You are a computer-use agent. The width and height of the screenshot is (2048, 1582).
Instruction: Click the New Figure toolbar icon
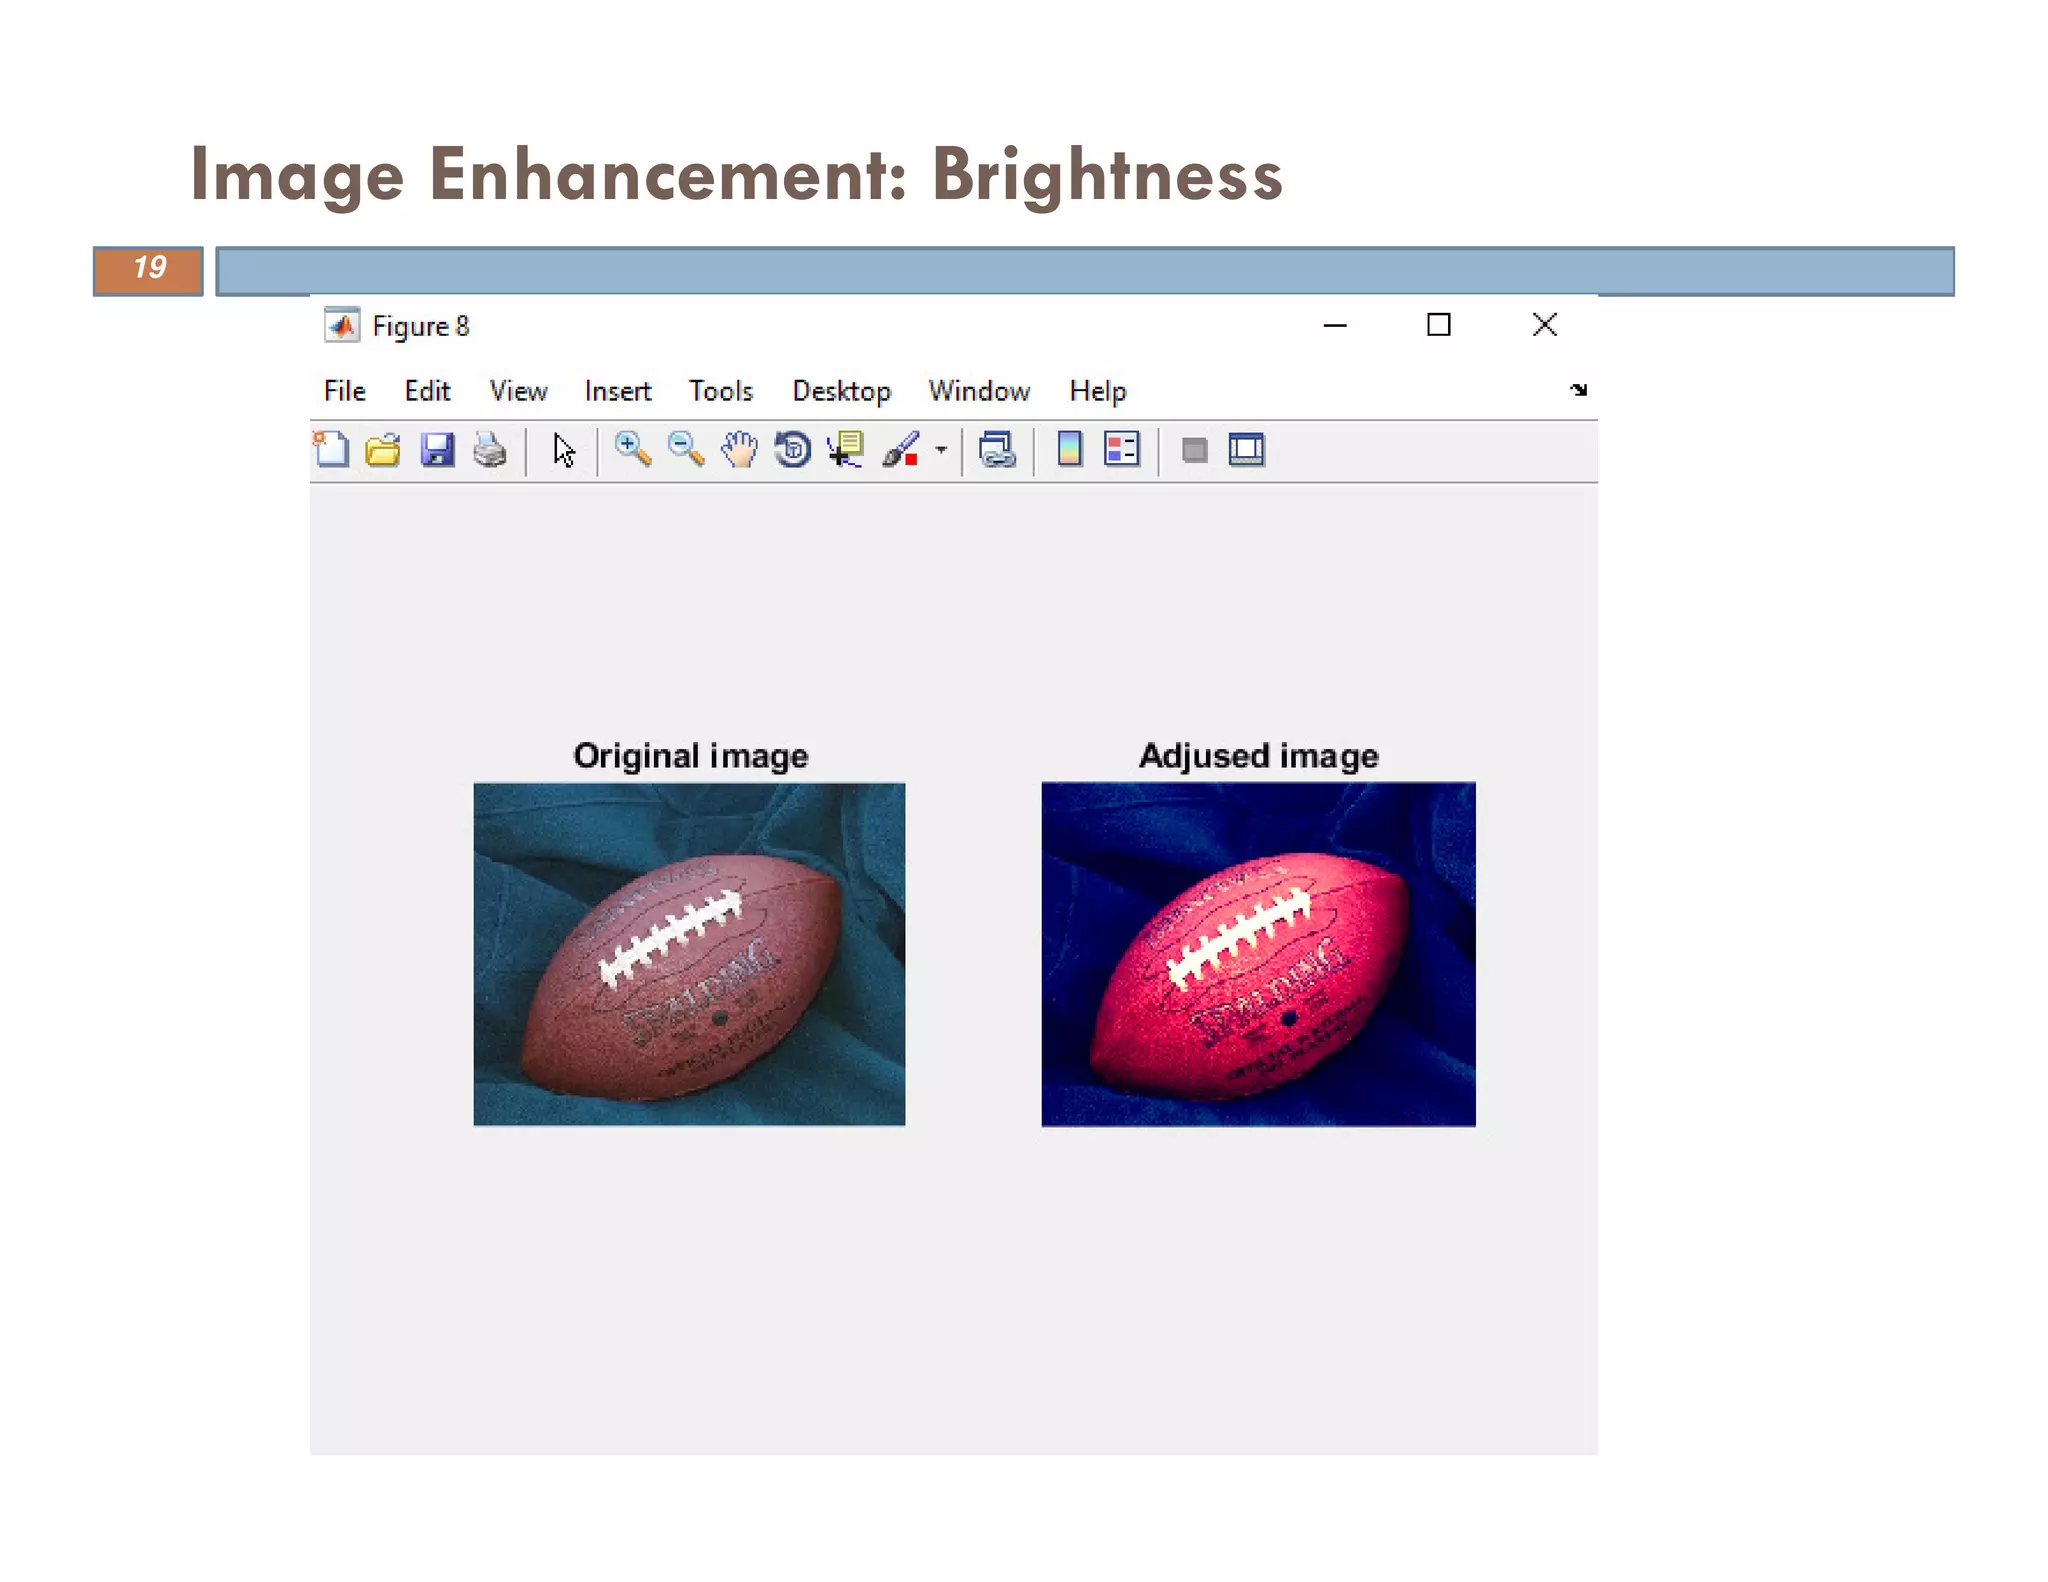coord(331,450)
